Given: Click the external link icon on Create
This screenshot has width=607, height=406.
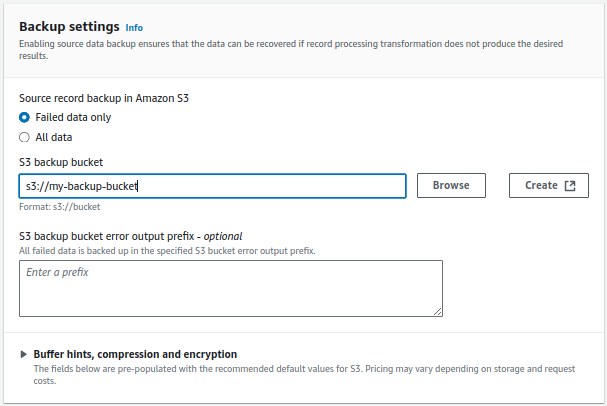Looking at the screenshot, I should coord(570,186).
